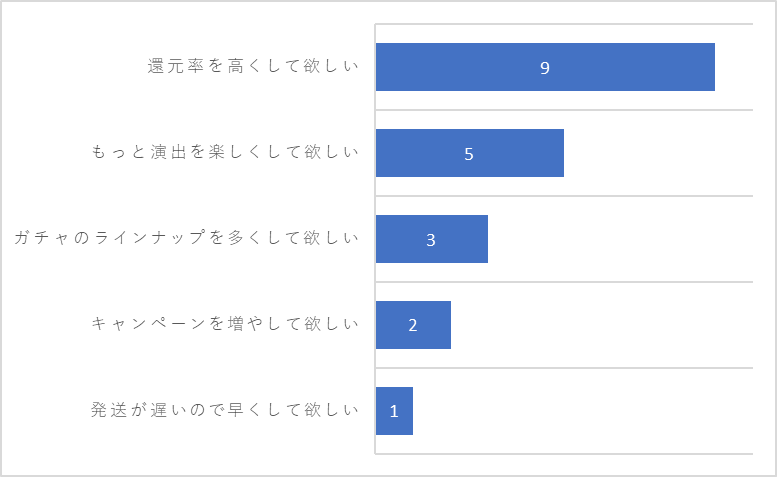Select the bar with value 5
This screenshot has height=477, width=777.
[x=470, y=153]
